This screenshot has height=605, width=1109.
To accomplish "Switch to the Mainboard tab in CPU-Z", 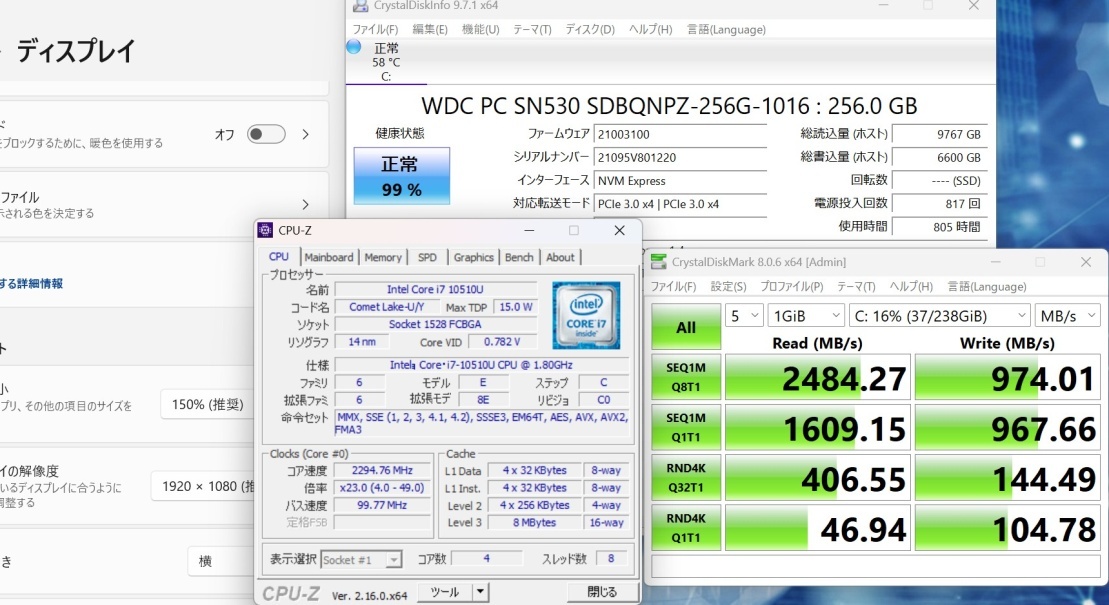I will 329,258.
